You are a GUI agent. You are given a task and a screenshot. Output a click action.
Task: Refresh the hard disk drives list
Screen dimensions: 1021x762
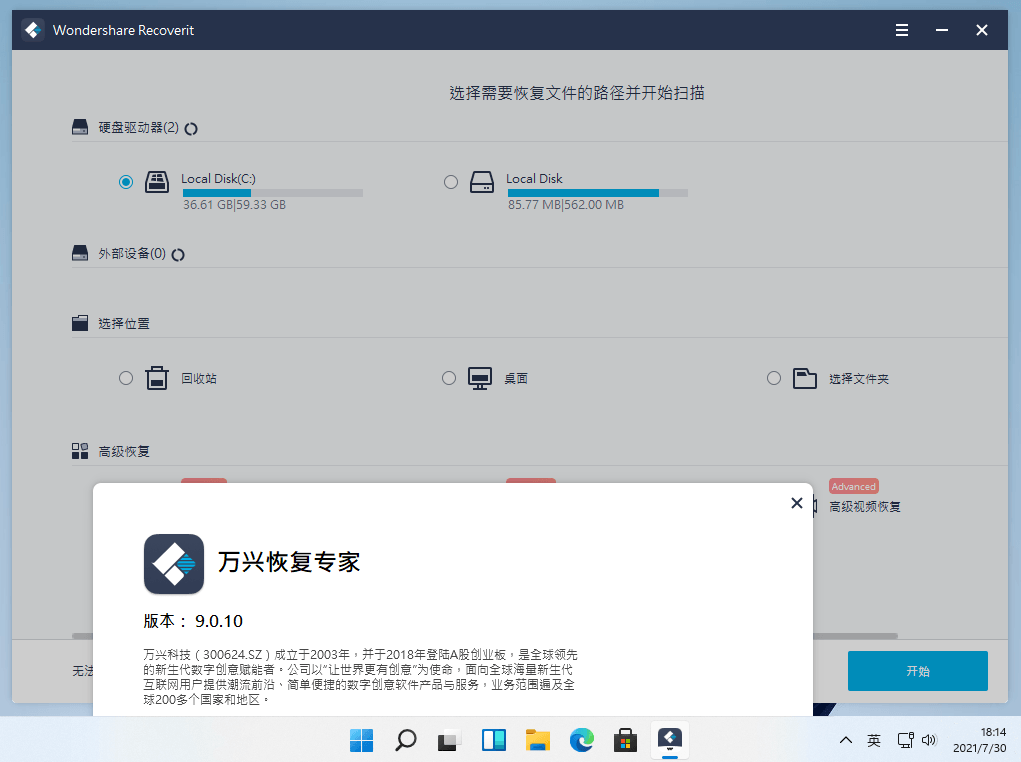(191, 128)
